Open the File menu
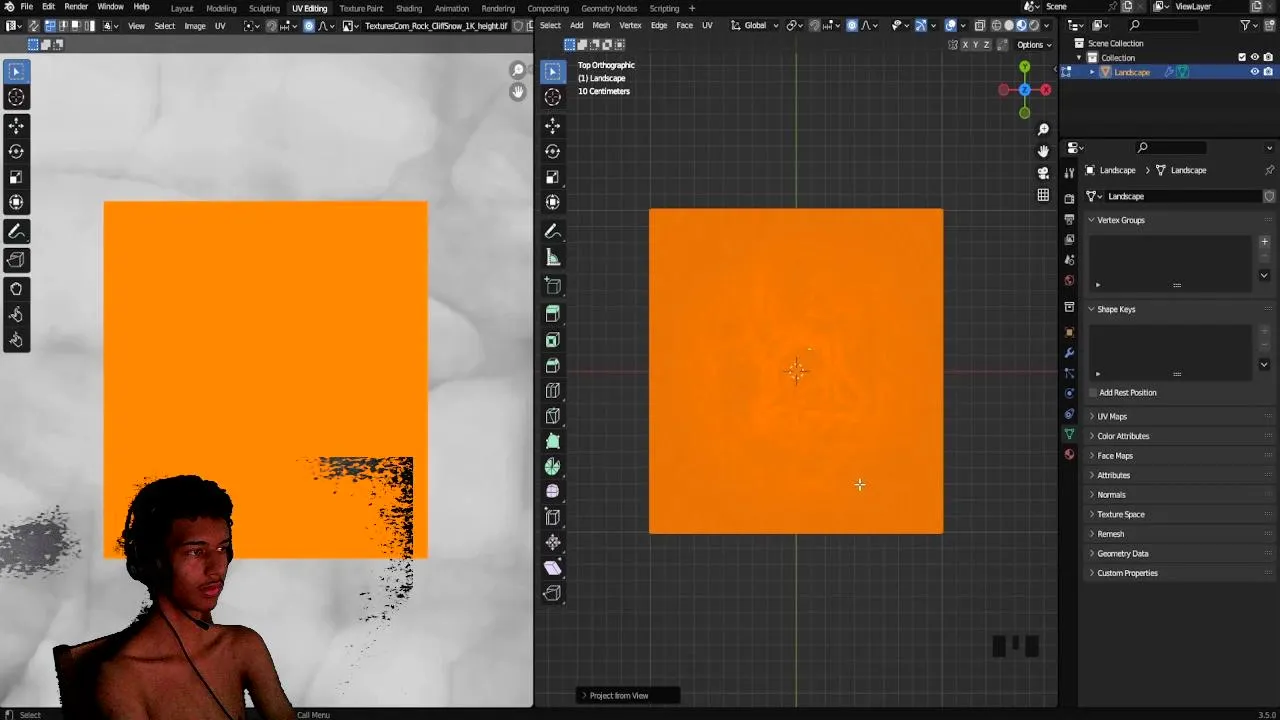Screen dimensions: 1280x720 (27, 7)
